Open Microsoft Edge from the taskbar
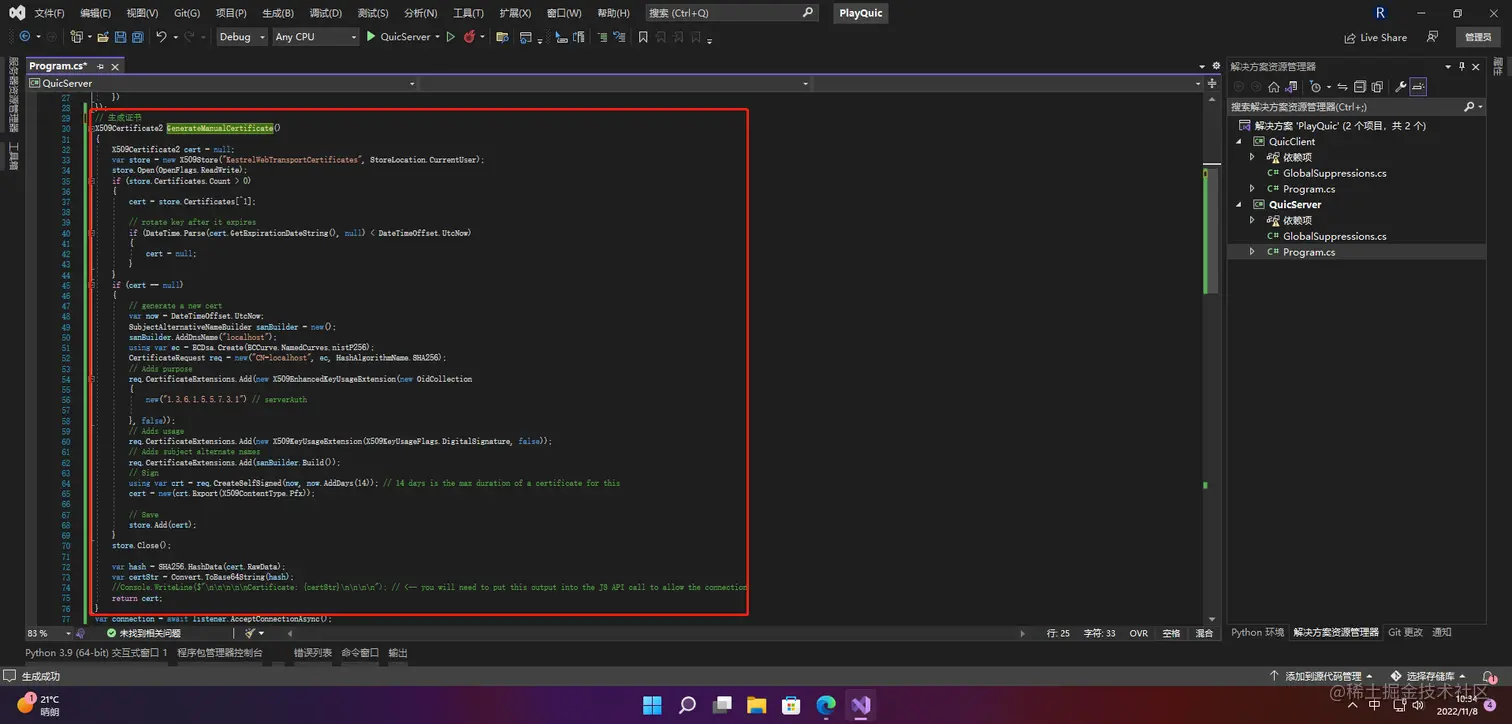 tap(826, 705)
